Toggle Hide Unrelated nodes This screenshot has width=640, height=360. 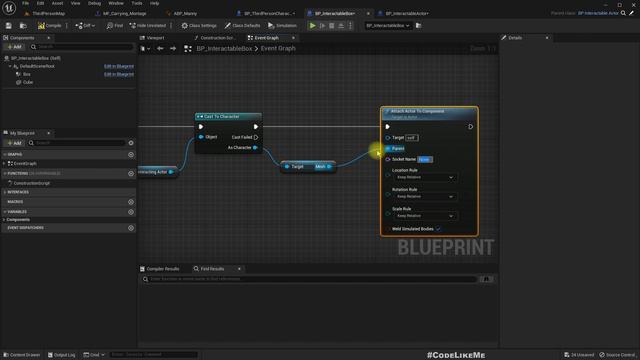(x=148, y=25)
